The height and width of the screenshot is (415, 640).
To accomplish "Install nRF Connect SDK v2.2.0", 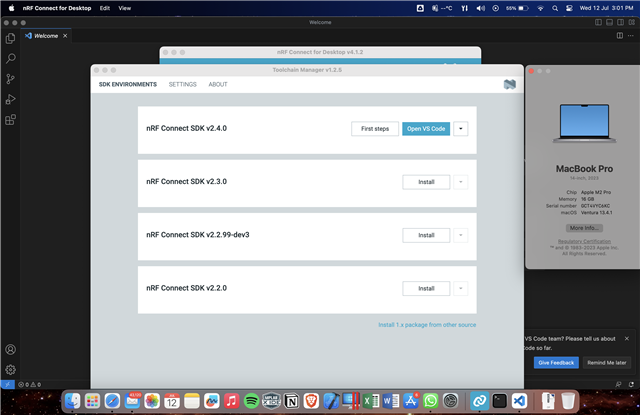I will click(x=426, y=289).
